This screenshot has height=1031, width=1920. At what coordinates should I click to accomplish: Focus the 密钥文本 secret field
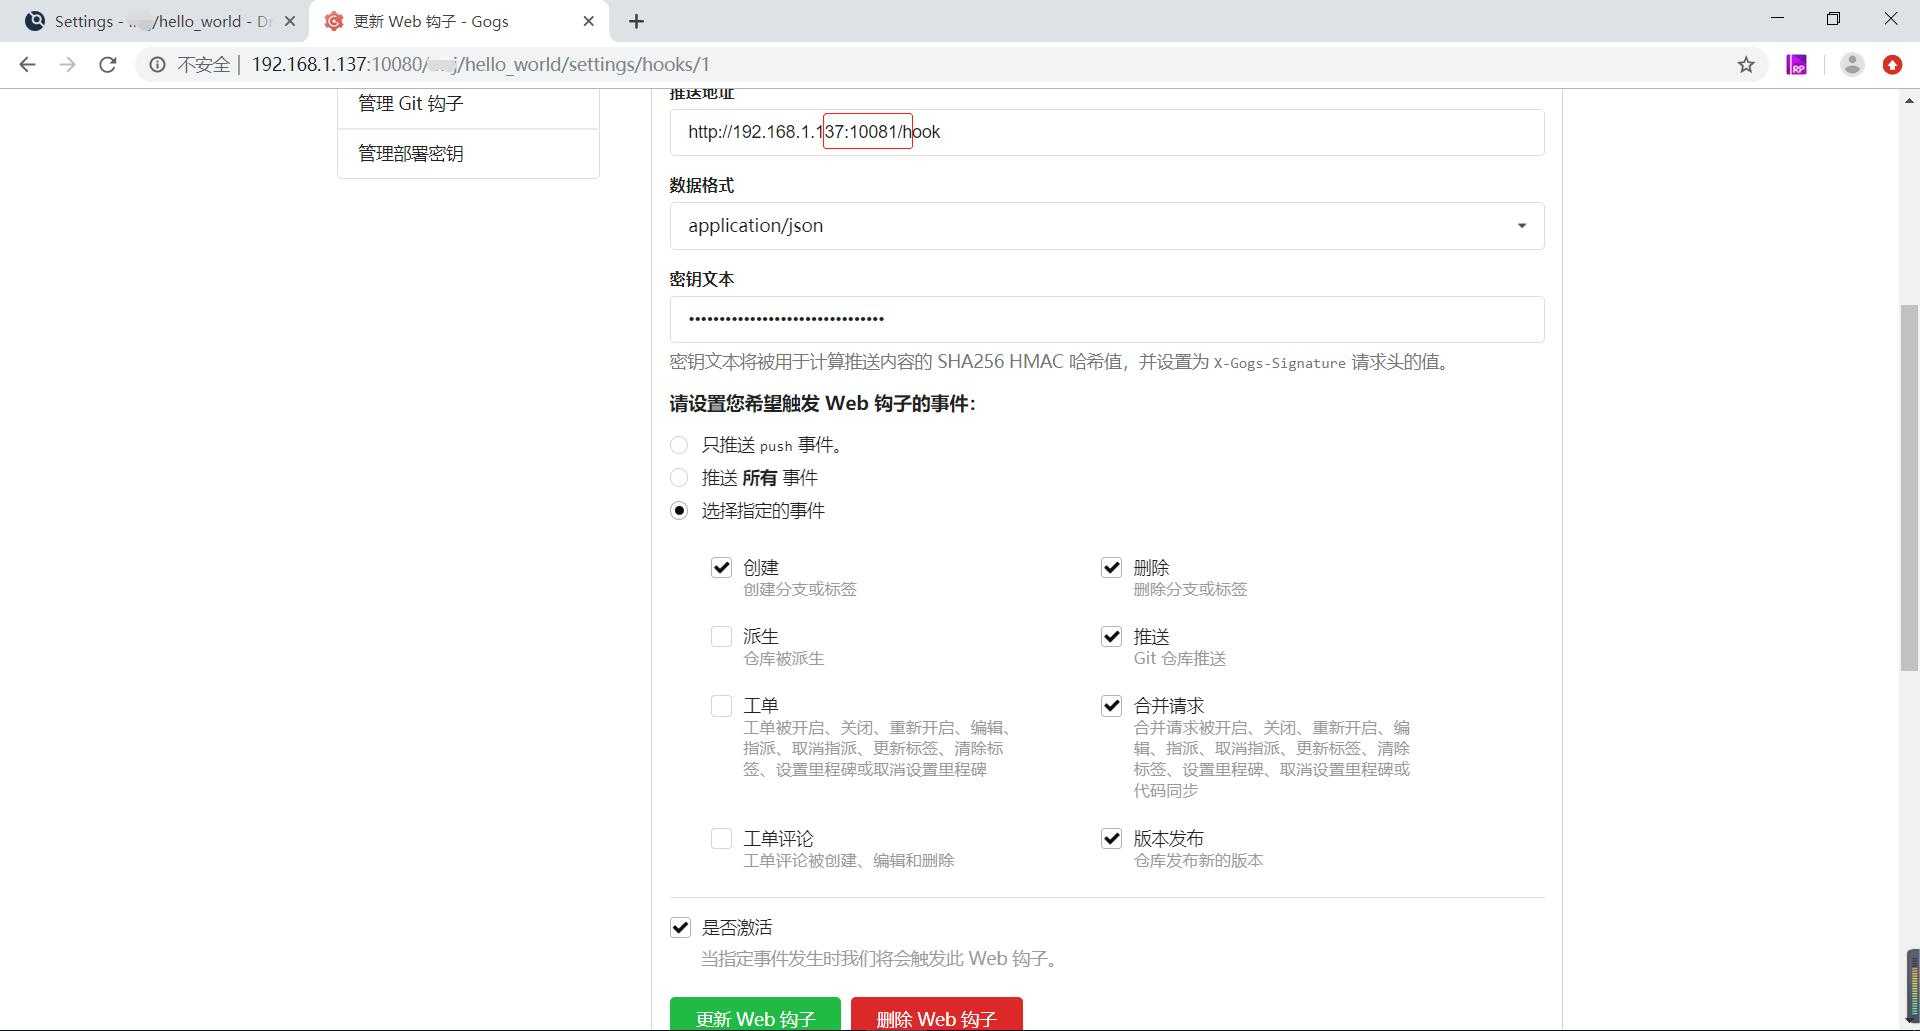(x=1107, y=320)
